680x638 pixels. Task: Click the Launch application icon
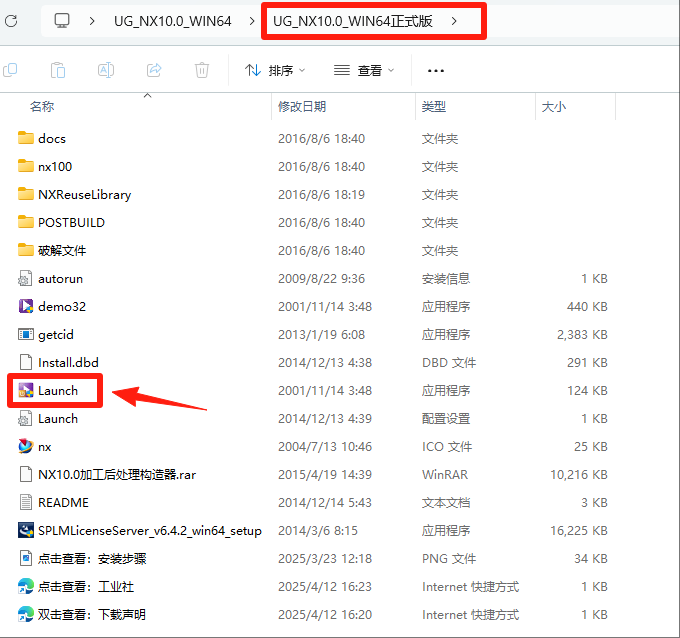tap(26, 390)
